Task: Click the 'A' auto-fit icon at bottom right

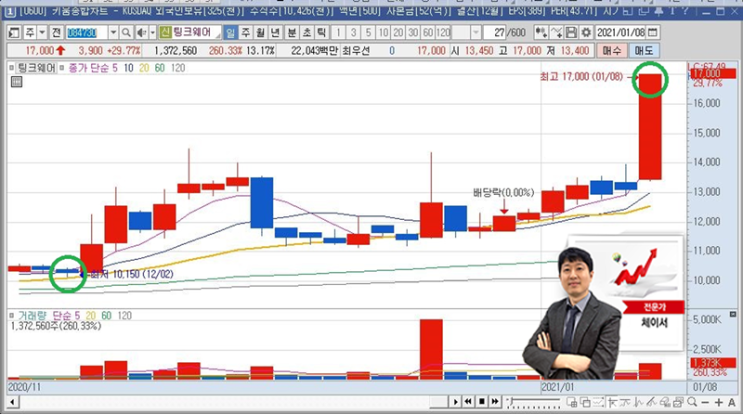Action: (732, 403)
